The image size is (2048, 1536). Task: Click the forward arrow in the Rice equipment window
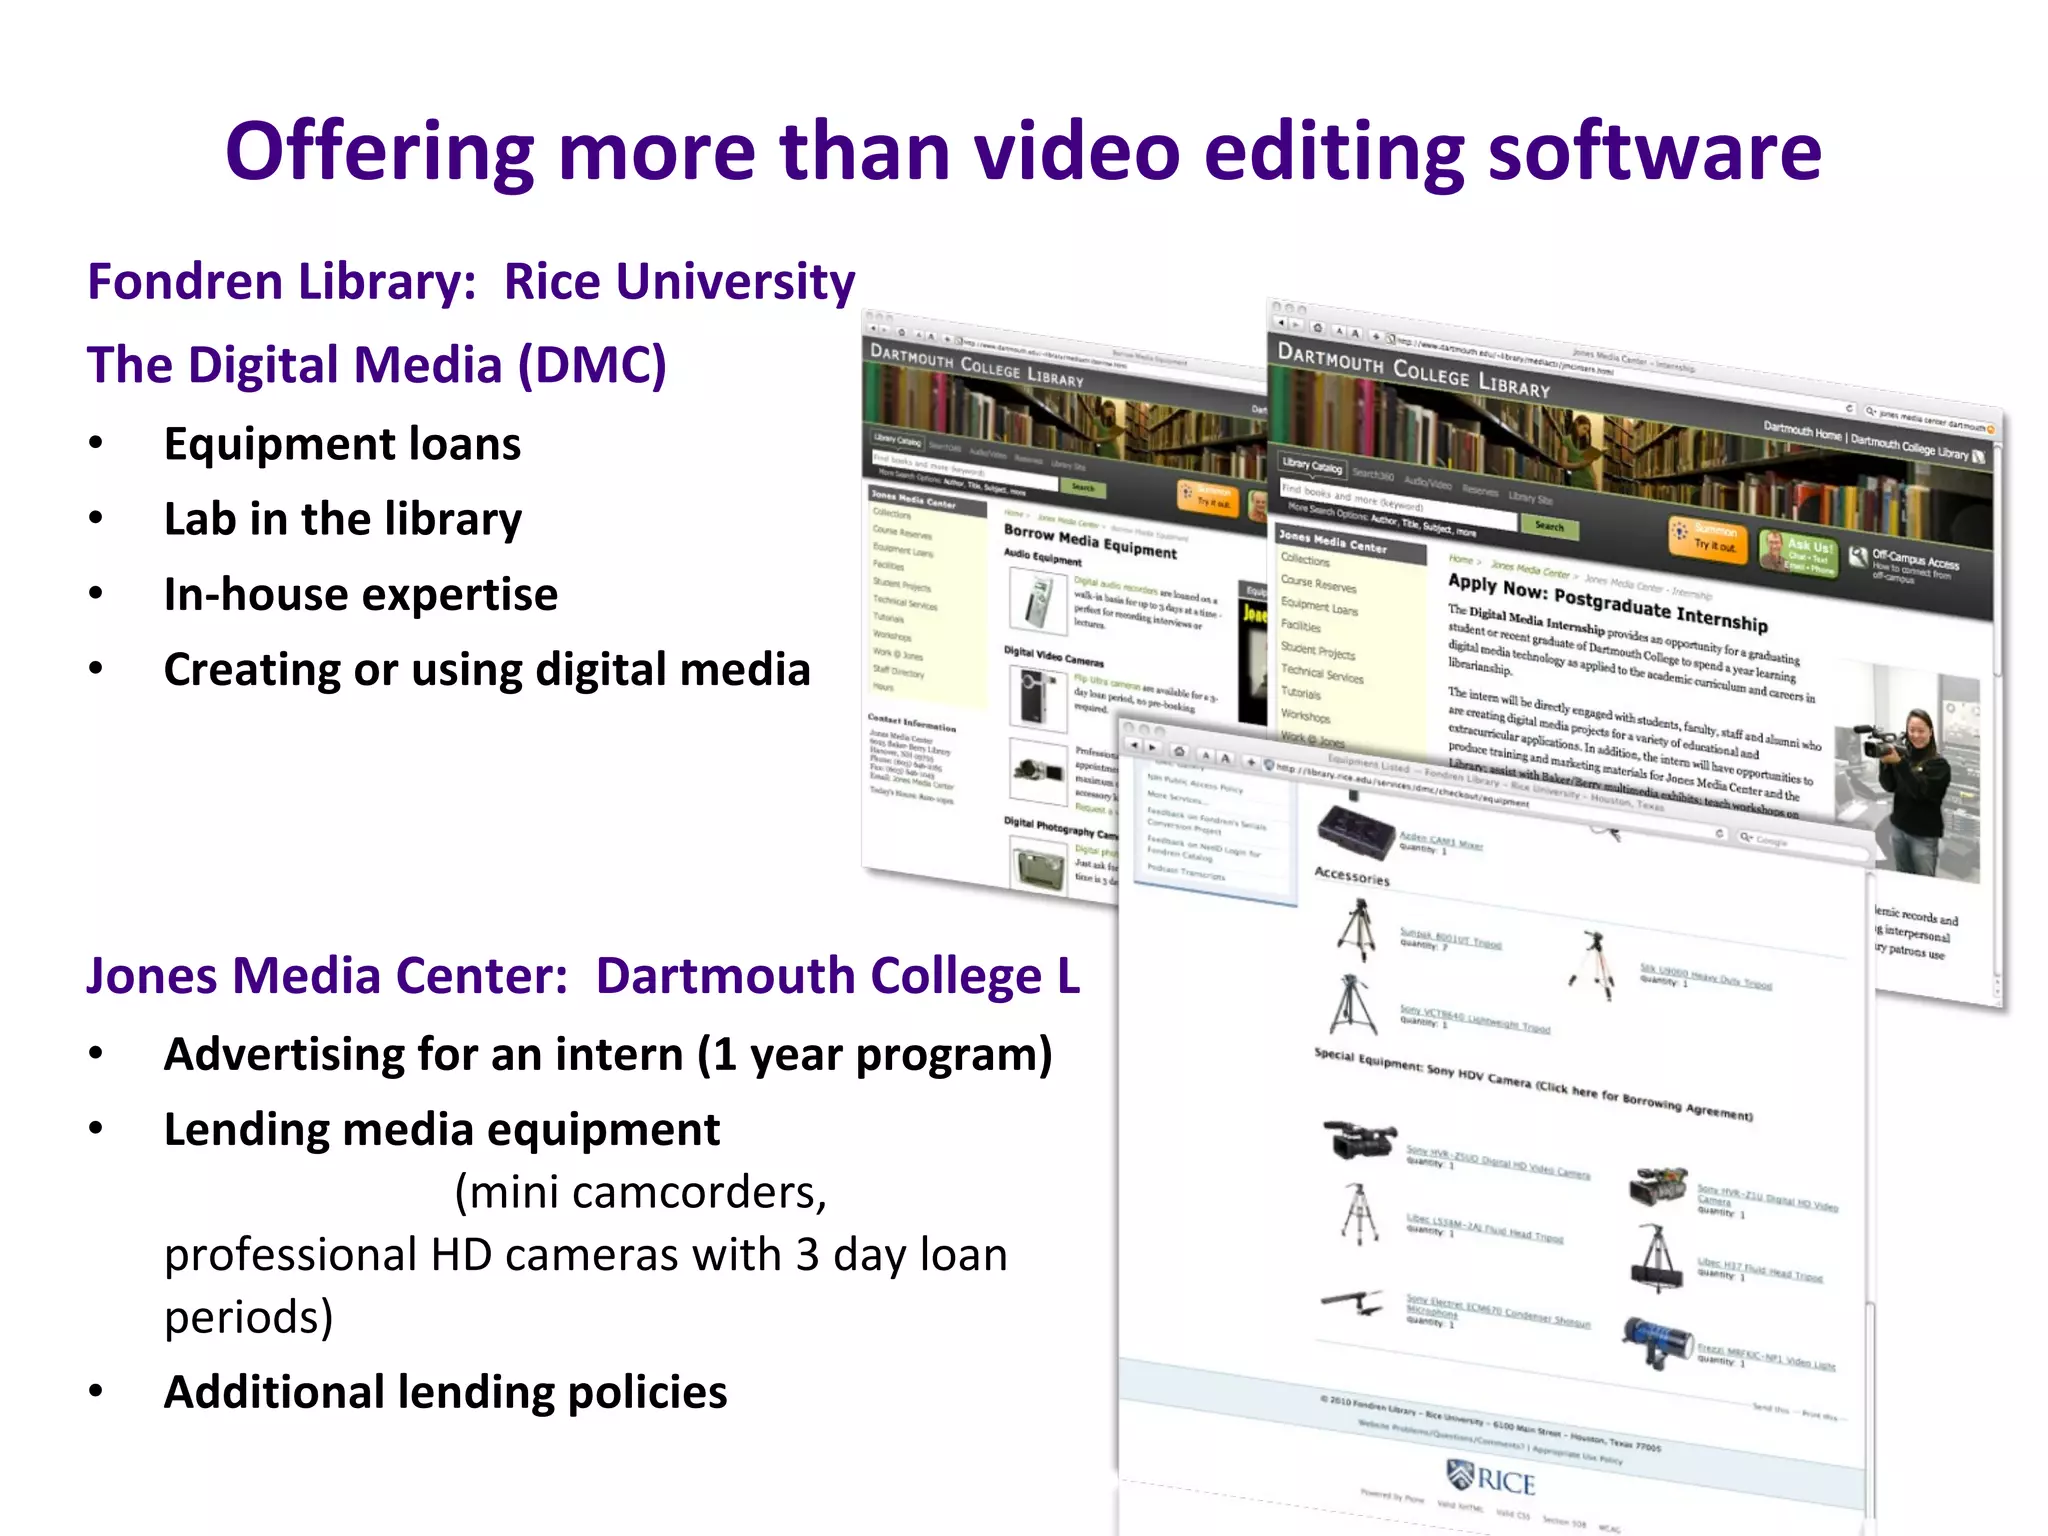[x=1152, y=747]
